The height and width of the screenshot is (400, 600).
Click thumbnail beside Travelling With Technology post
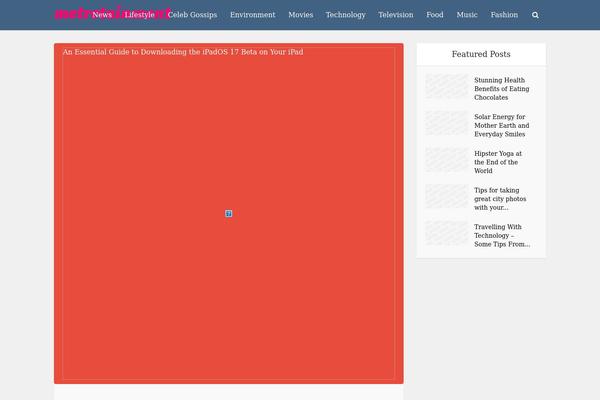pyautogui.click(x=447, y=233)
